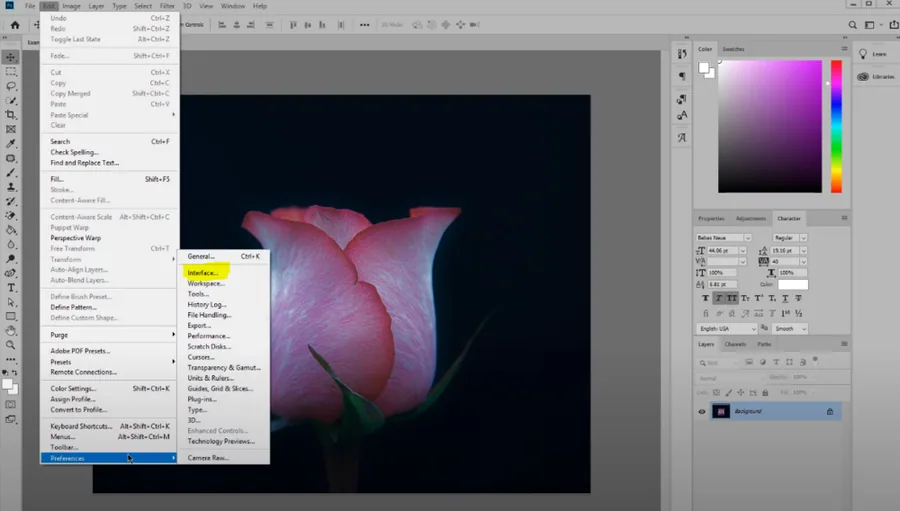Expand the Presets submenu

point(109,362)
